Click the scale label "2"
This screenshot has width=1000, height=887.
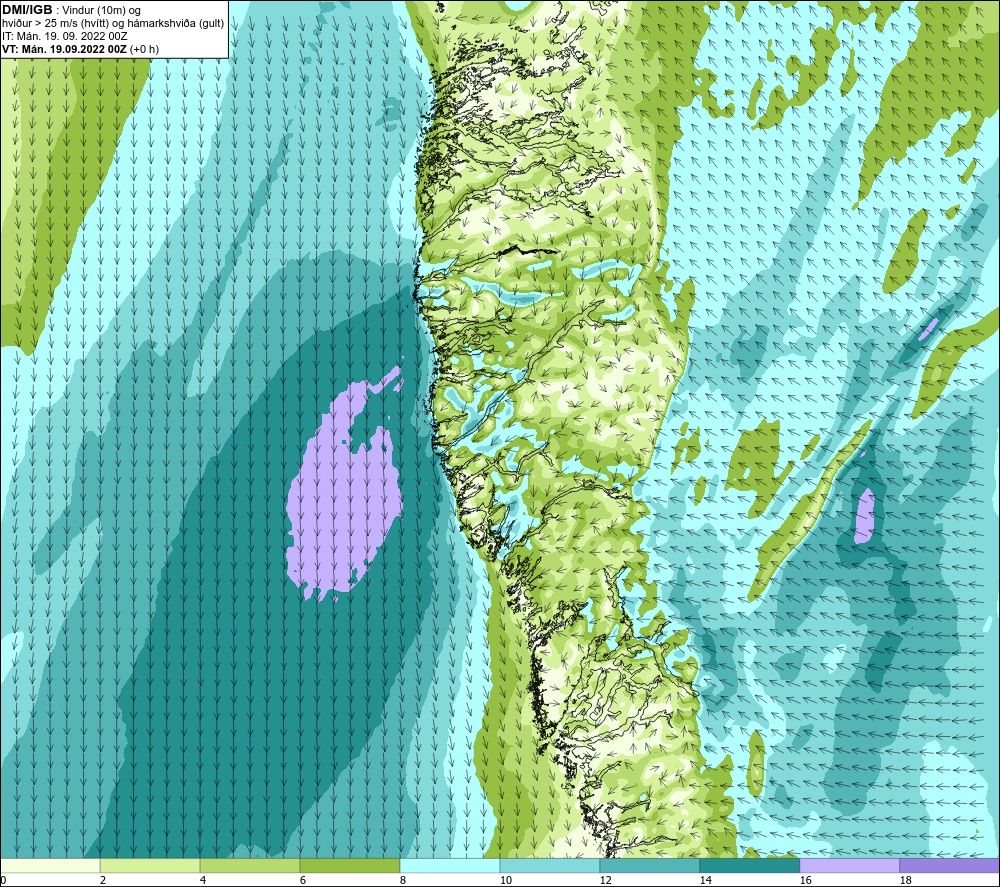(x=103, y=880)
